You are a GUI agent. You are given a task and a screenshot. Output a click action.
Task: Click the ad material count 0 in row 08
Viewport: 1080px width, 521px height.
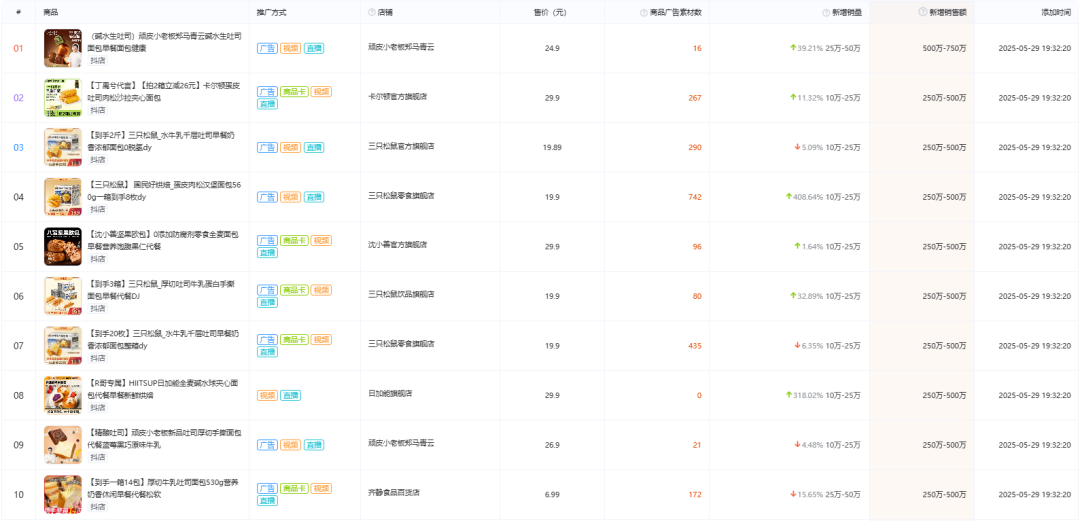pyautogui.click(x=699, y=396)
